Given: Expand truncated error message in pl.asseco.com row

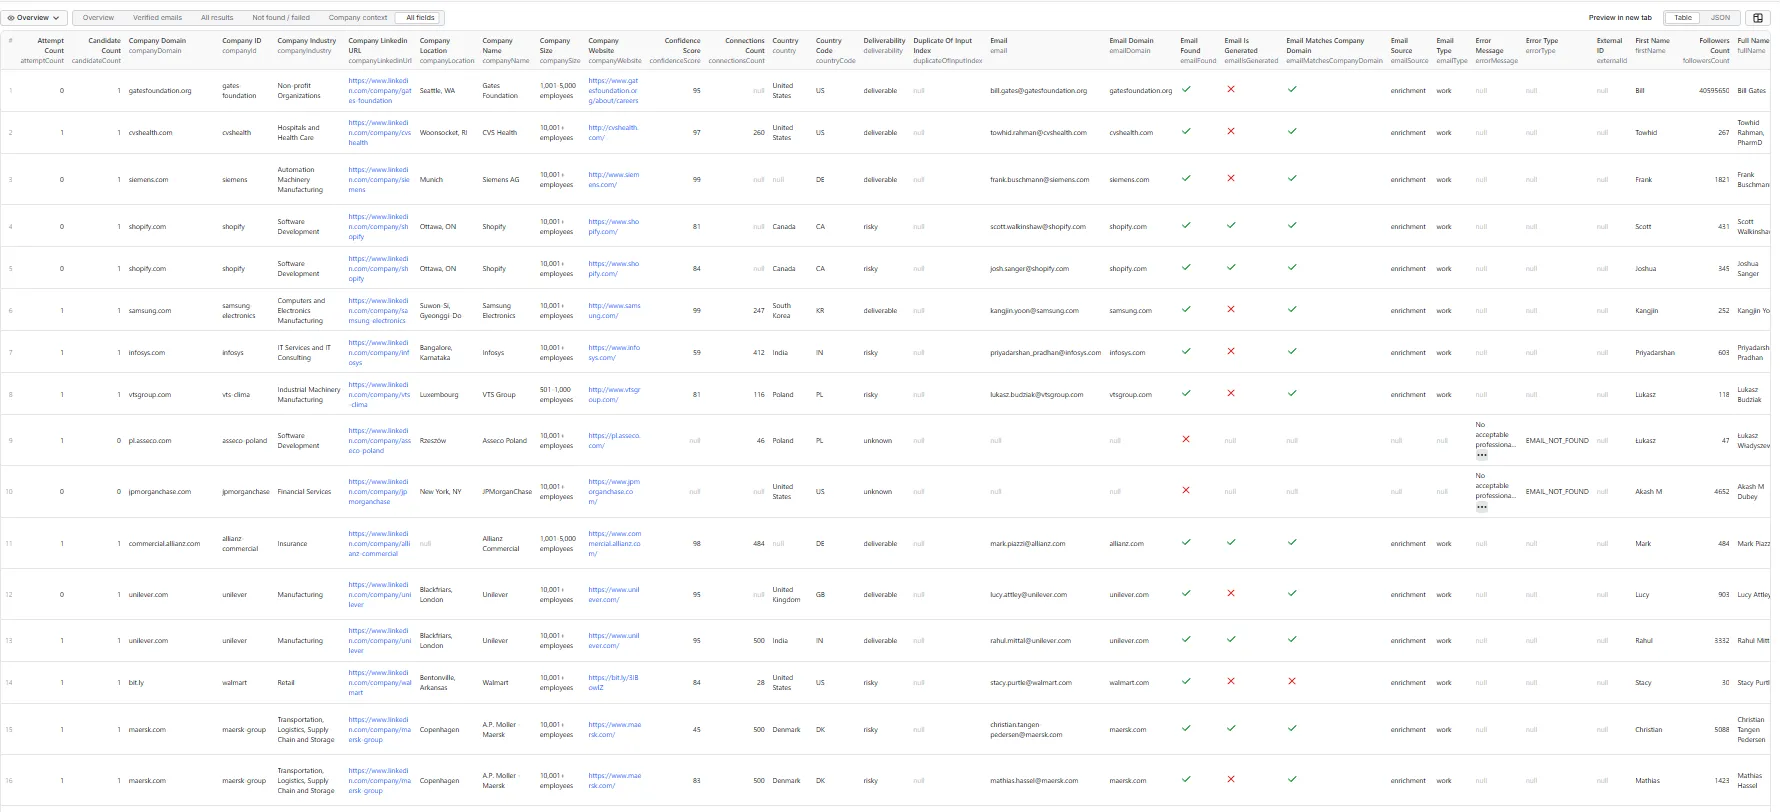Looking at the screenshot, I should click(x=1482, y=454).
